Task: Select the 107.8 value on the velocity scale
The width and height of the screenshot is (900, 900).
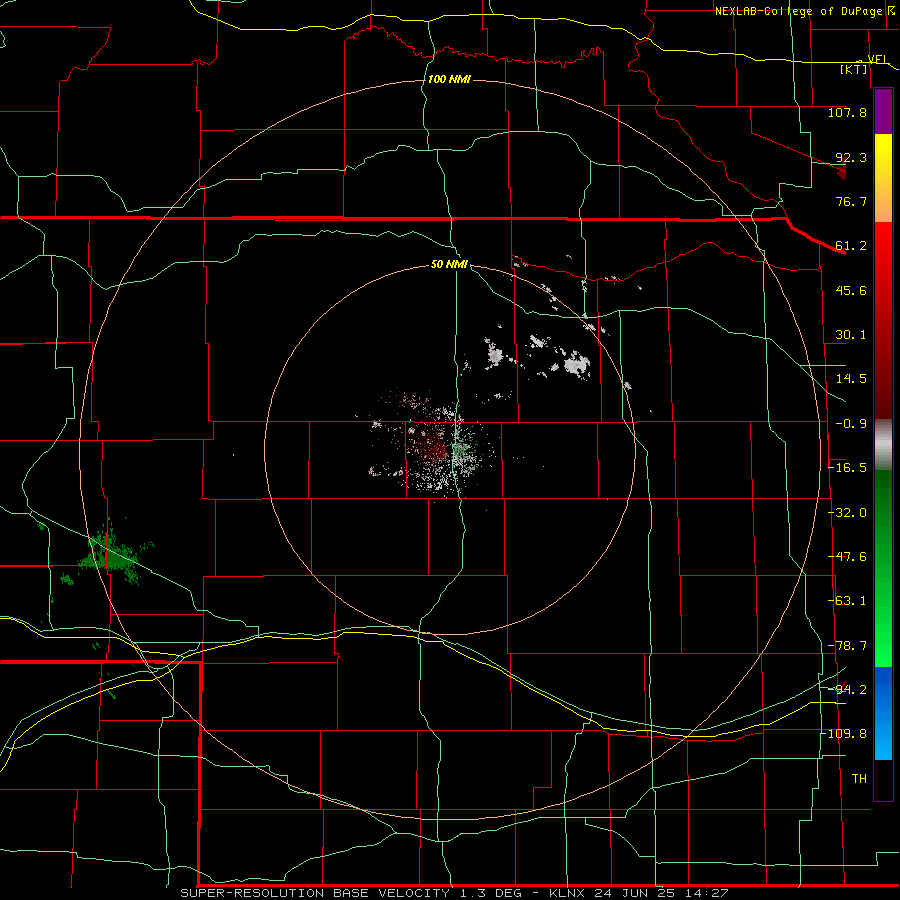Action: pyautogui.click(x=847, y=112)
